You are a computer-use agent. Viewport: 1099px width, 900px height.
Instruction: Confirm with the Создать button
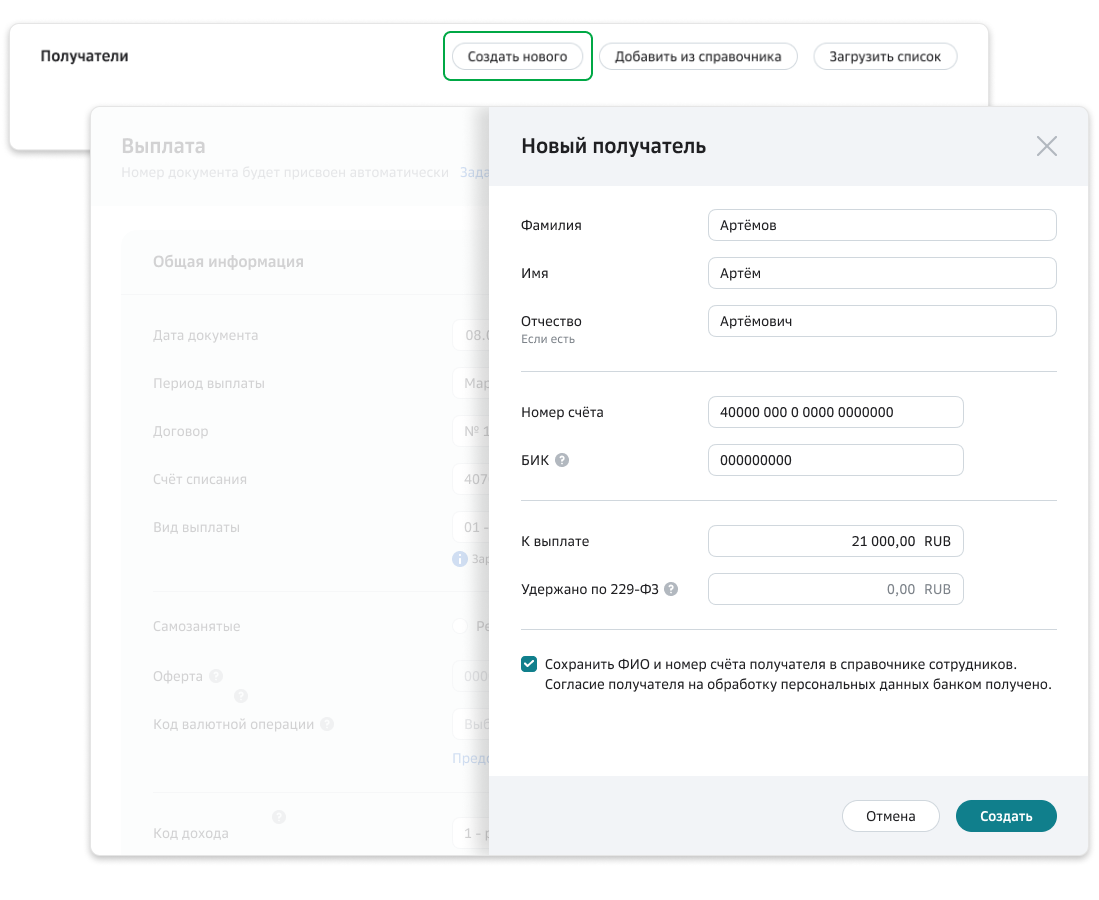pyautogui.click(x=1005, y=816)
